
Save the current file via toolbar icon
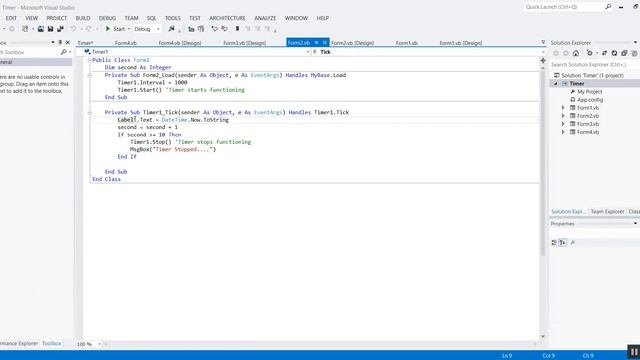click(x=51, y=29)
